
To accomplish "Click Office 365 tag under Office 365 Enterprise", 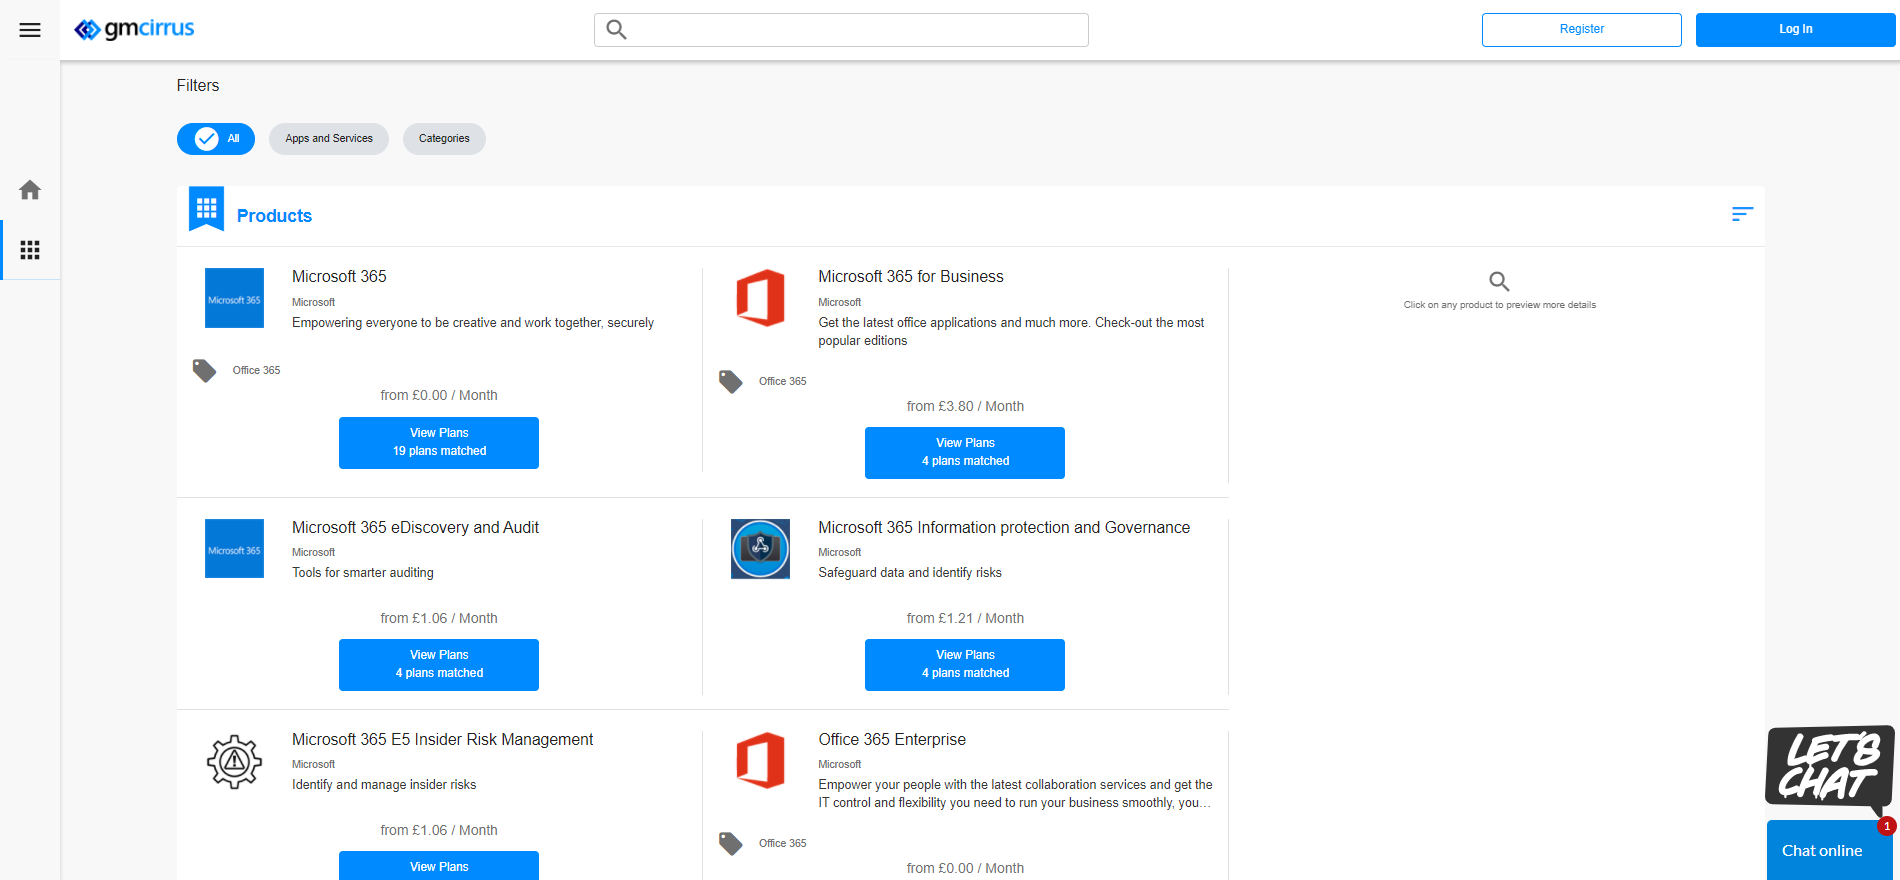I will click(x=782, y=843).
